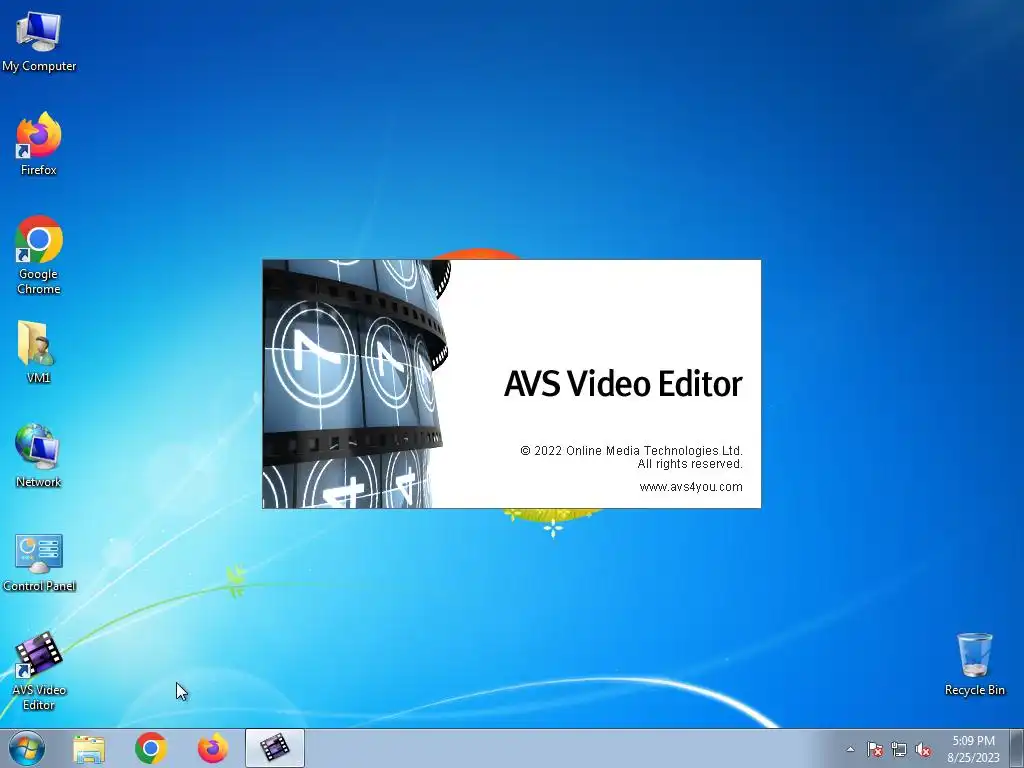The height and width of the screenshot is (768, 1024).
Task: Open the Action Center flag icon
Action: tap(875, 749)
